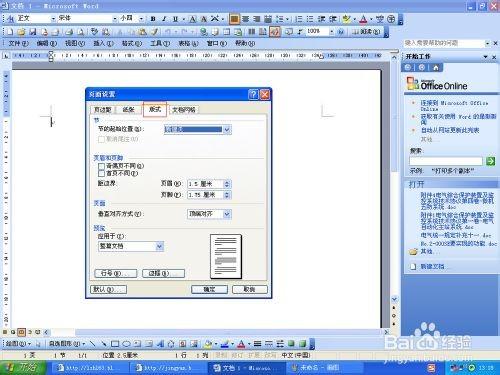Image resolution: width=500 pixels, height=375 pixels.
Task: Click the 行号 button
Action: (116, 273)
